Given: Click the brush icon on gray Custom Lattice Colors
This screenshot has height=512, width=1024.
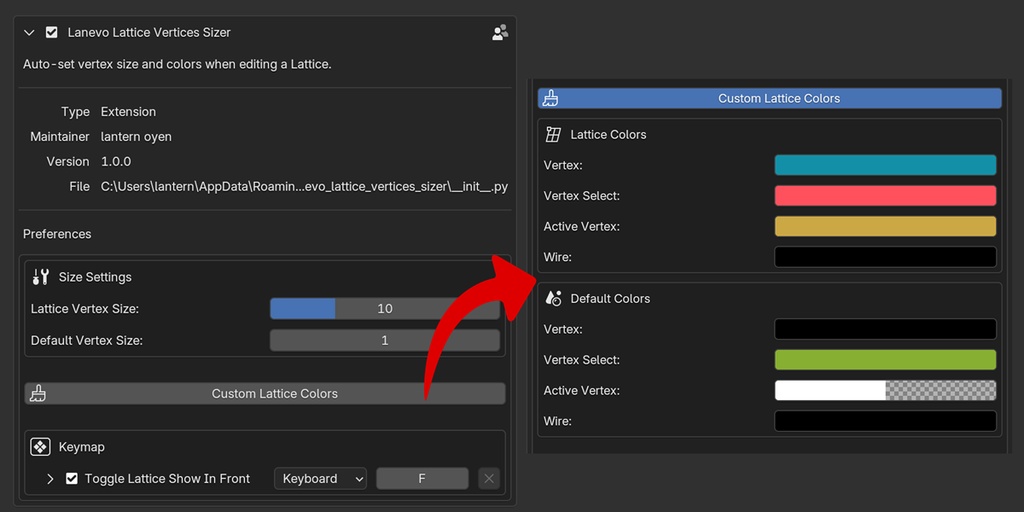Looking at the screenshot, I should coord(38,394).
